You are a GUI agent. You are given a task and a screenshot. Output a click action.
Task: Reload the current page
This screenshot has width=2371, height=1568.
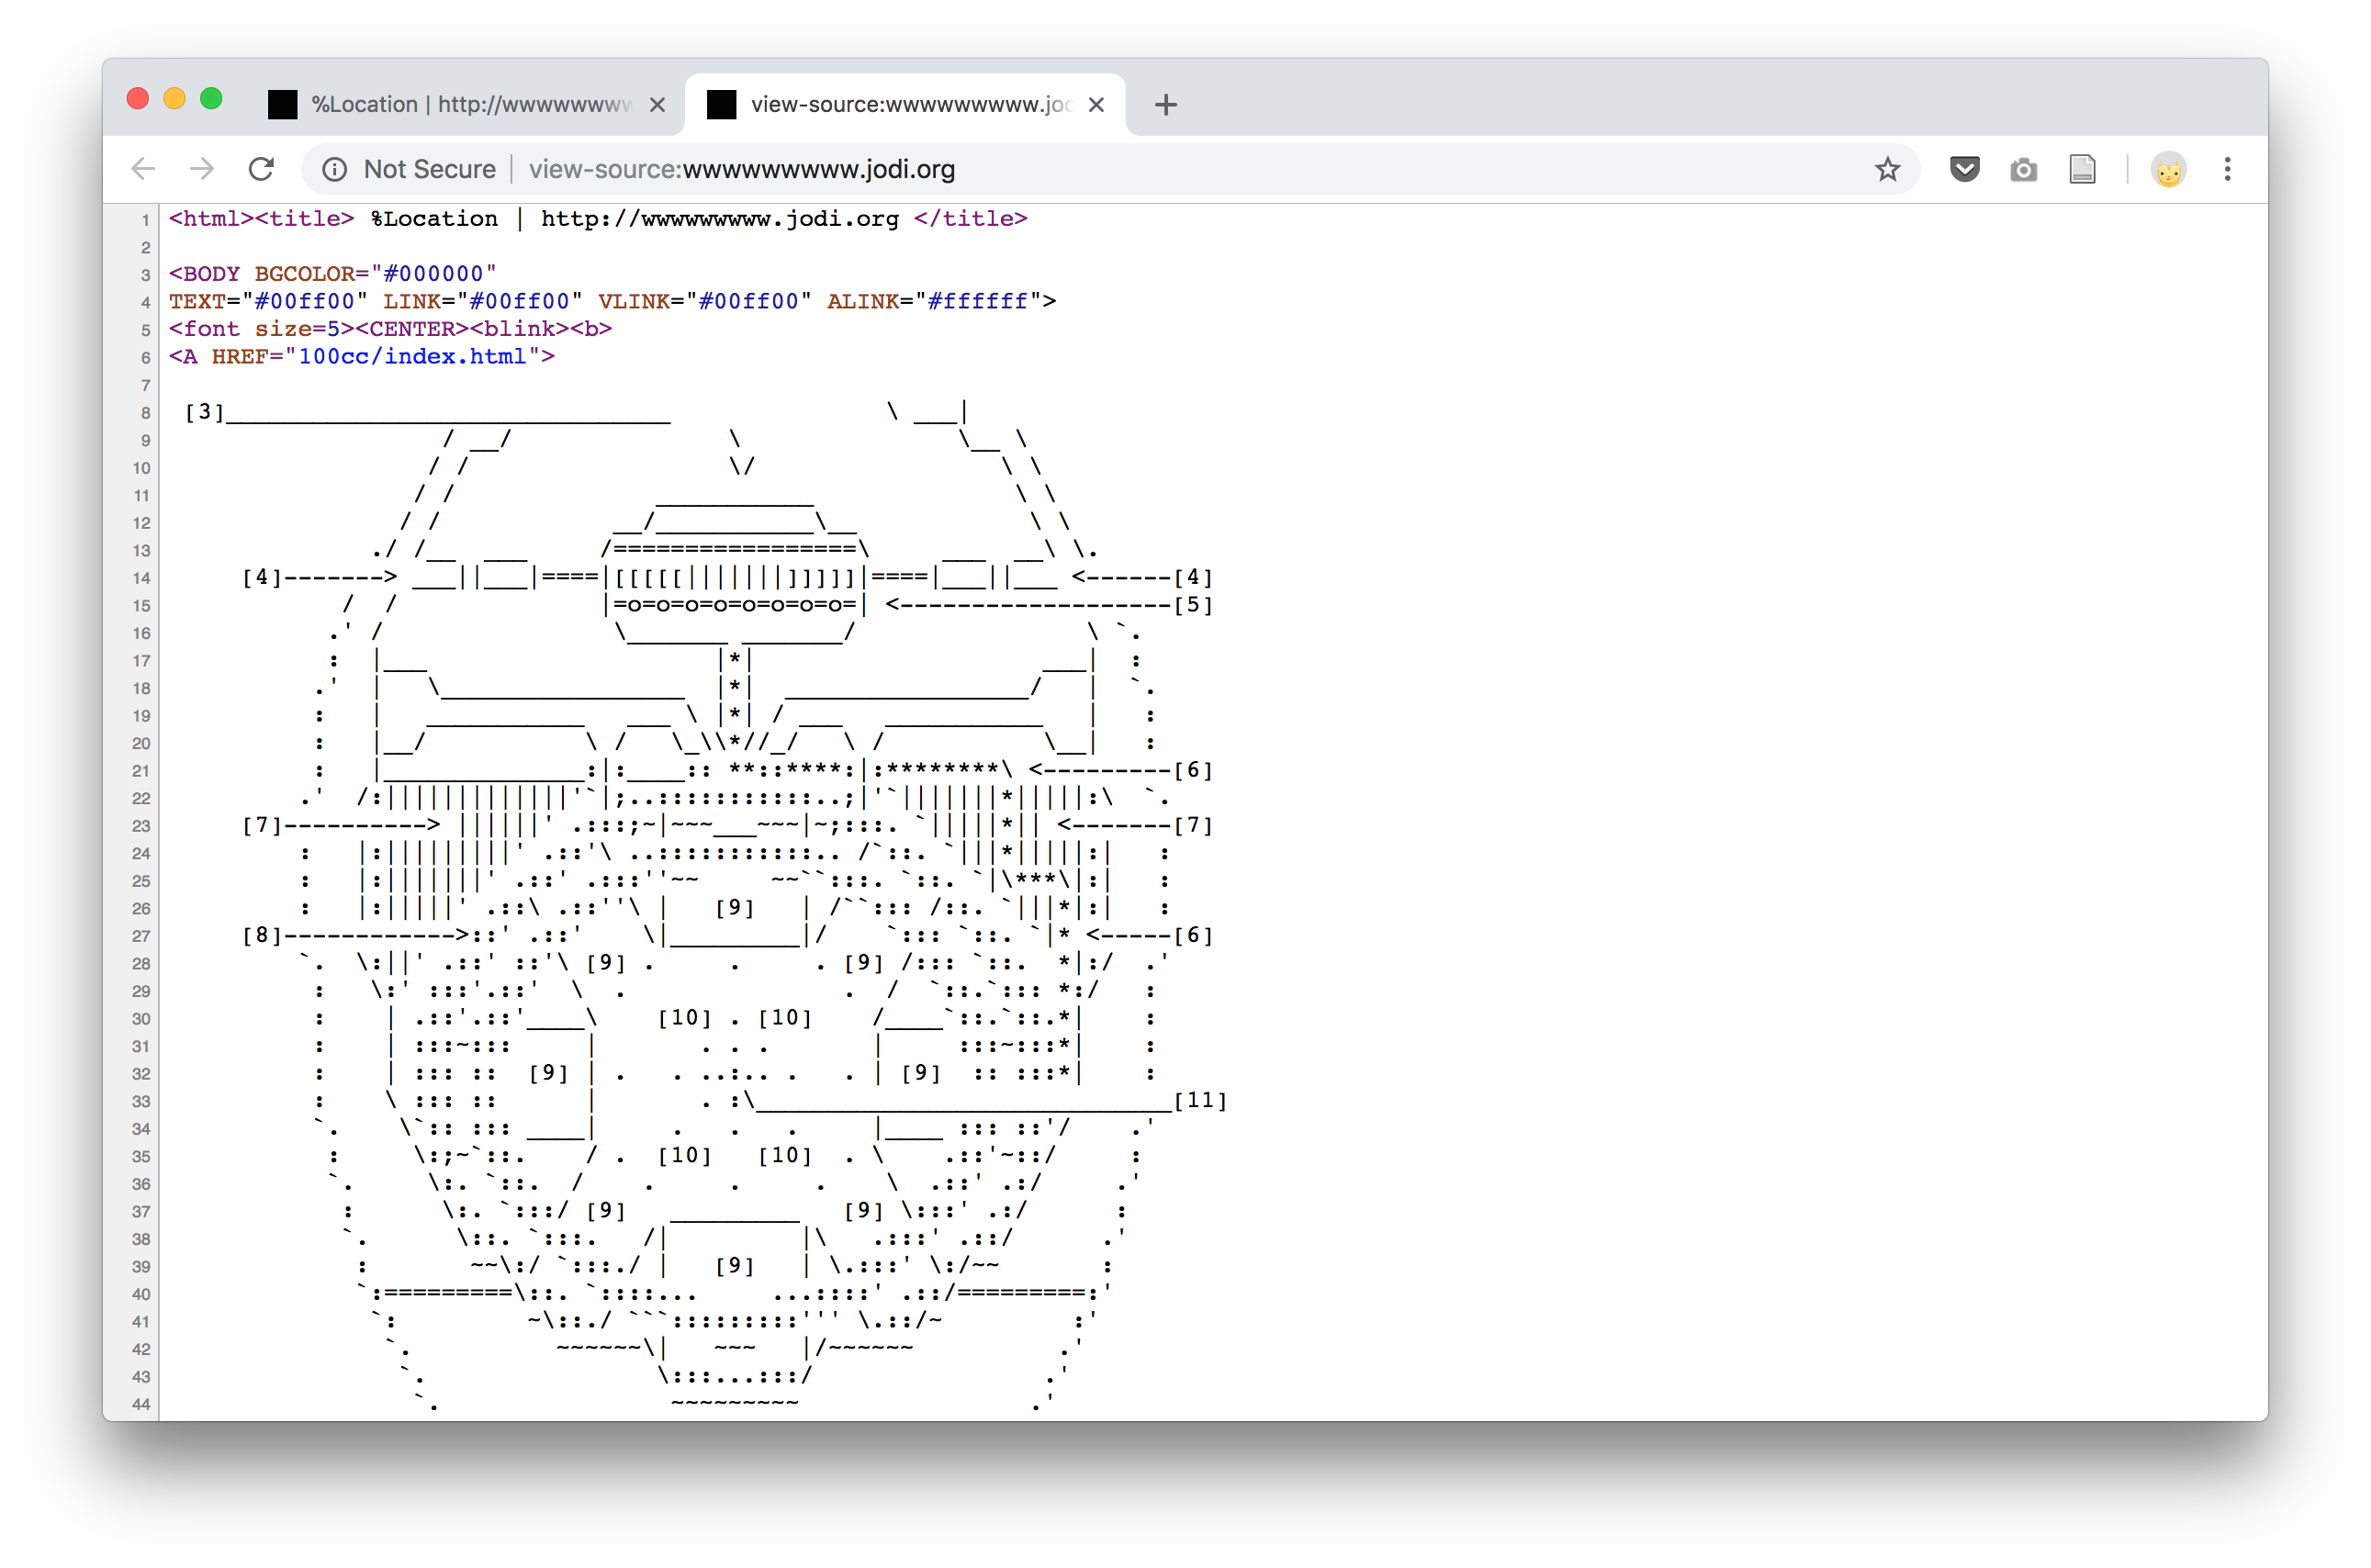click(x=261, y=169)
